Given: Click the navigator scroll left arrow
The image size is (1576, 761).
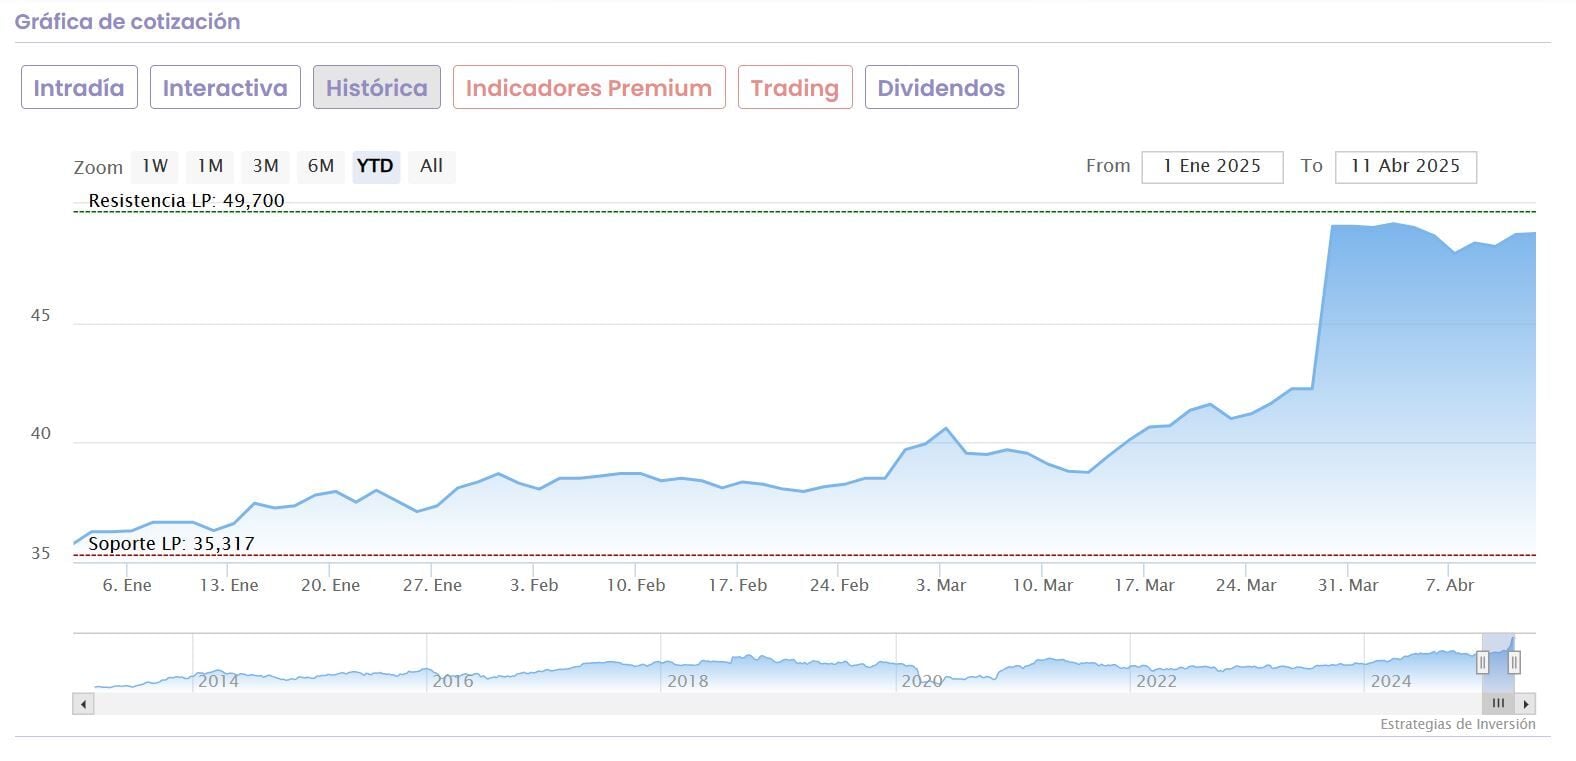Looking at the screenshot, I should coord(84,704).
